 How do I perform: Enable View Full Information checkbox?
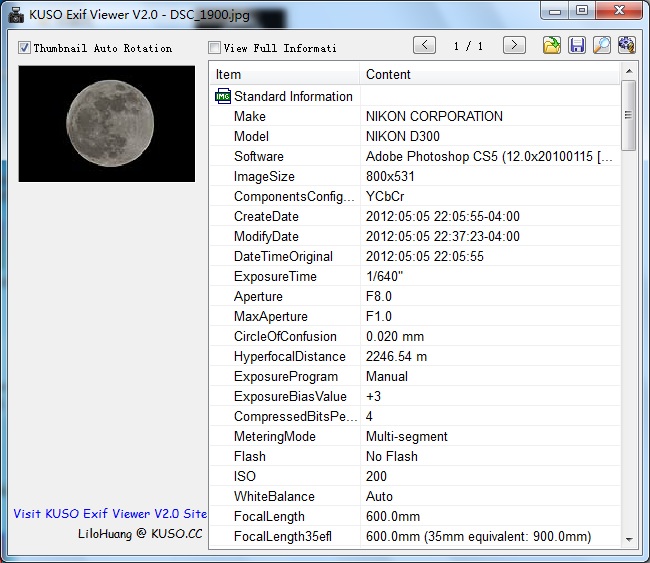click(214, 48)
